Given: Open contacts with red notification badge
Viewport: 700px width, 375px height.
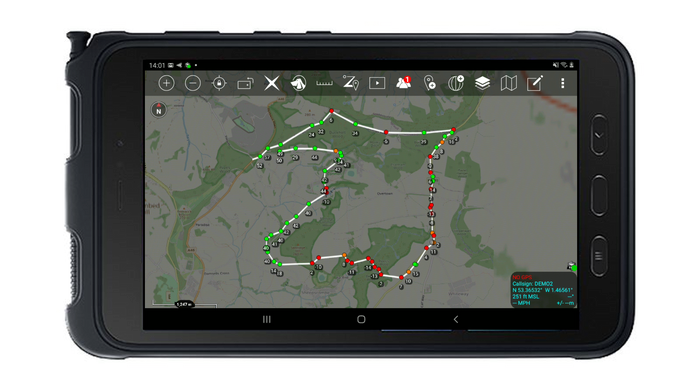Looking at the screenshot, I should point(404,83).
